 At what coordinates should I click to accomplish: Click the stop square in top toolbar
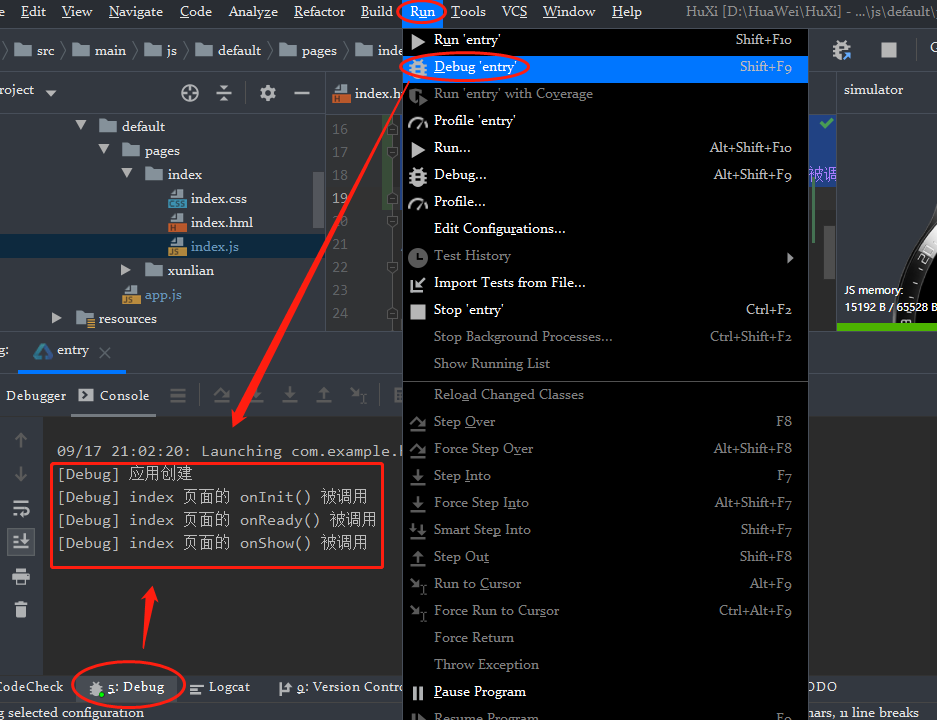(889, 50)
